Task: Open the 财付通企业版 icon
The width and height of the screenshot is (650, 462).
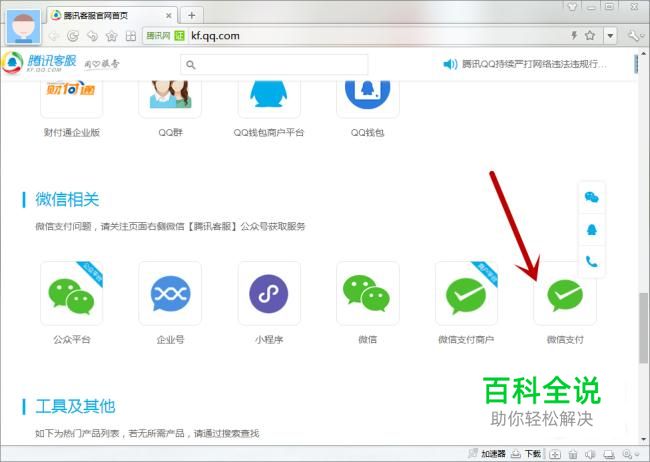Action: [71, 98]
